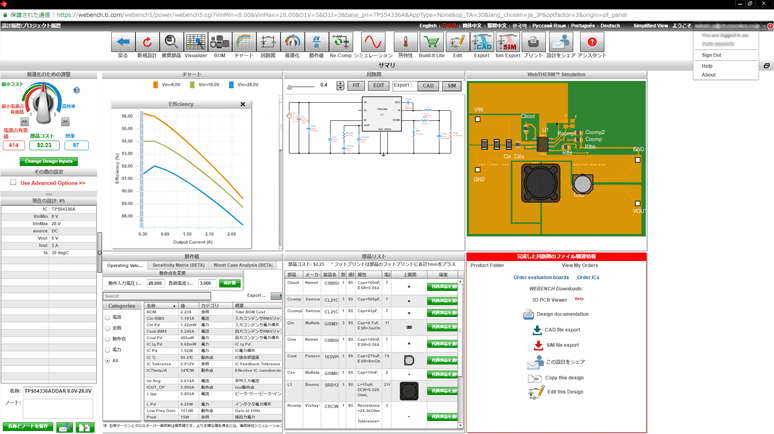Choose Help from the user menu
The height and width of the screenshot is (434, 774).
(707, 66)
